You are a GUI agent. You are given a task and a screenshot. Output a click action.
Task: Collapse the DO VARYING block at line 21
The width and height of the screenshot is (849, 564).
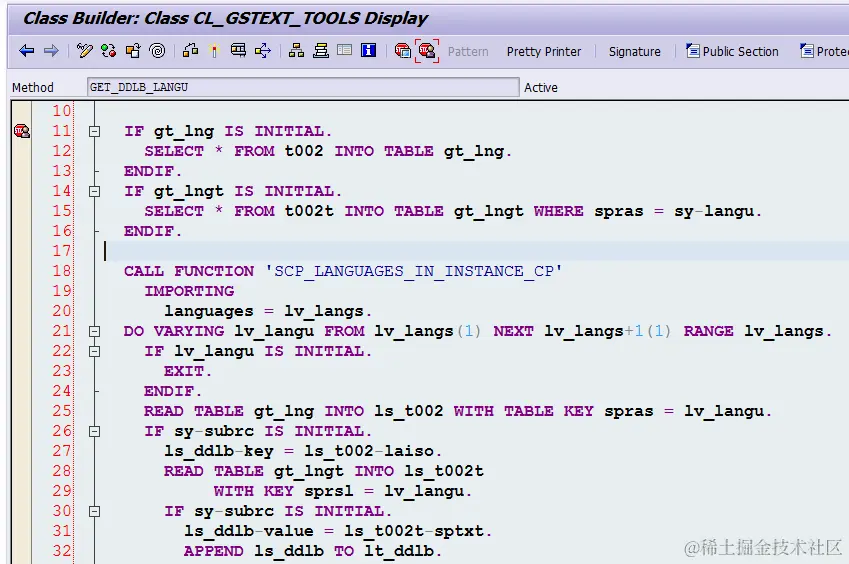pos(95,331)
